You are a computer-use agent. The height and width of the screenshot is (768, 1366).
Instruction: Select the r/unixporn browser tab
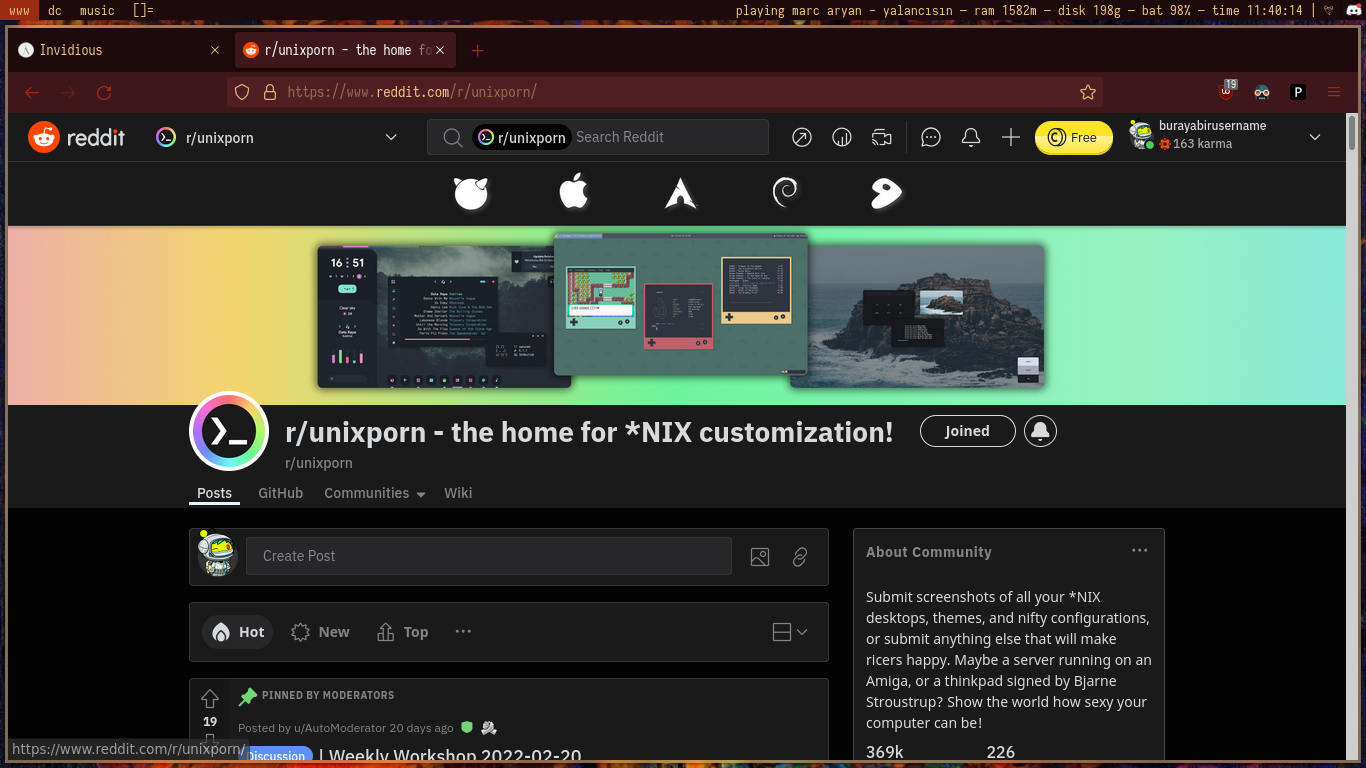pyautogui.click(x=346, y=50)
